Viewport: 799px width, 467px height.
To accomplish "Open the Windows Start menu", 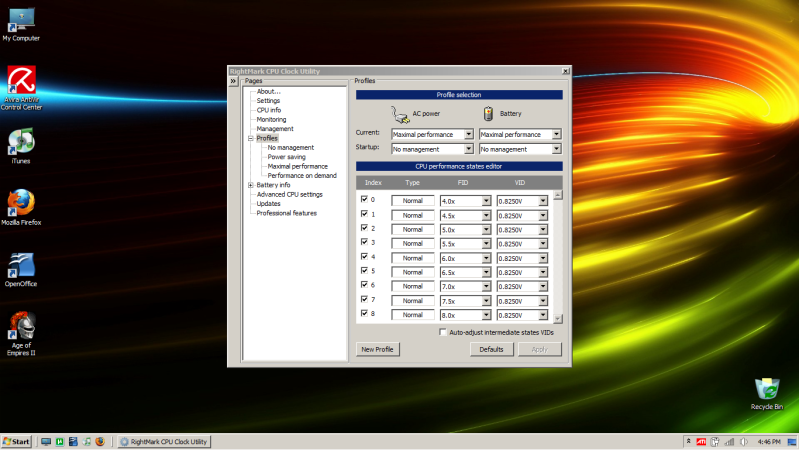I will click(x=16, y=441).
